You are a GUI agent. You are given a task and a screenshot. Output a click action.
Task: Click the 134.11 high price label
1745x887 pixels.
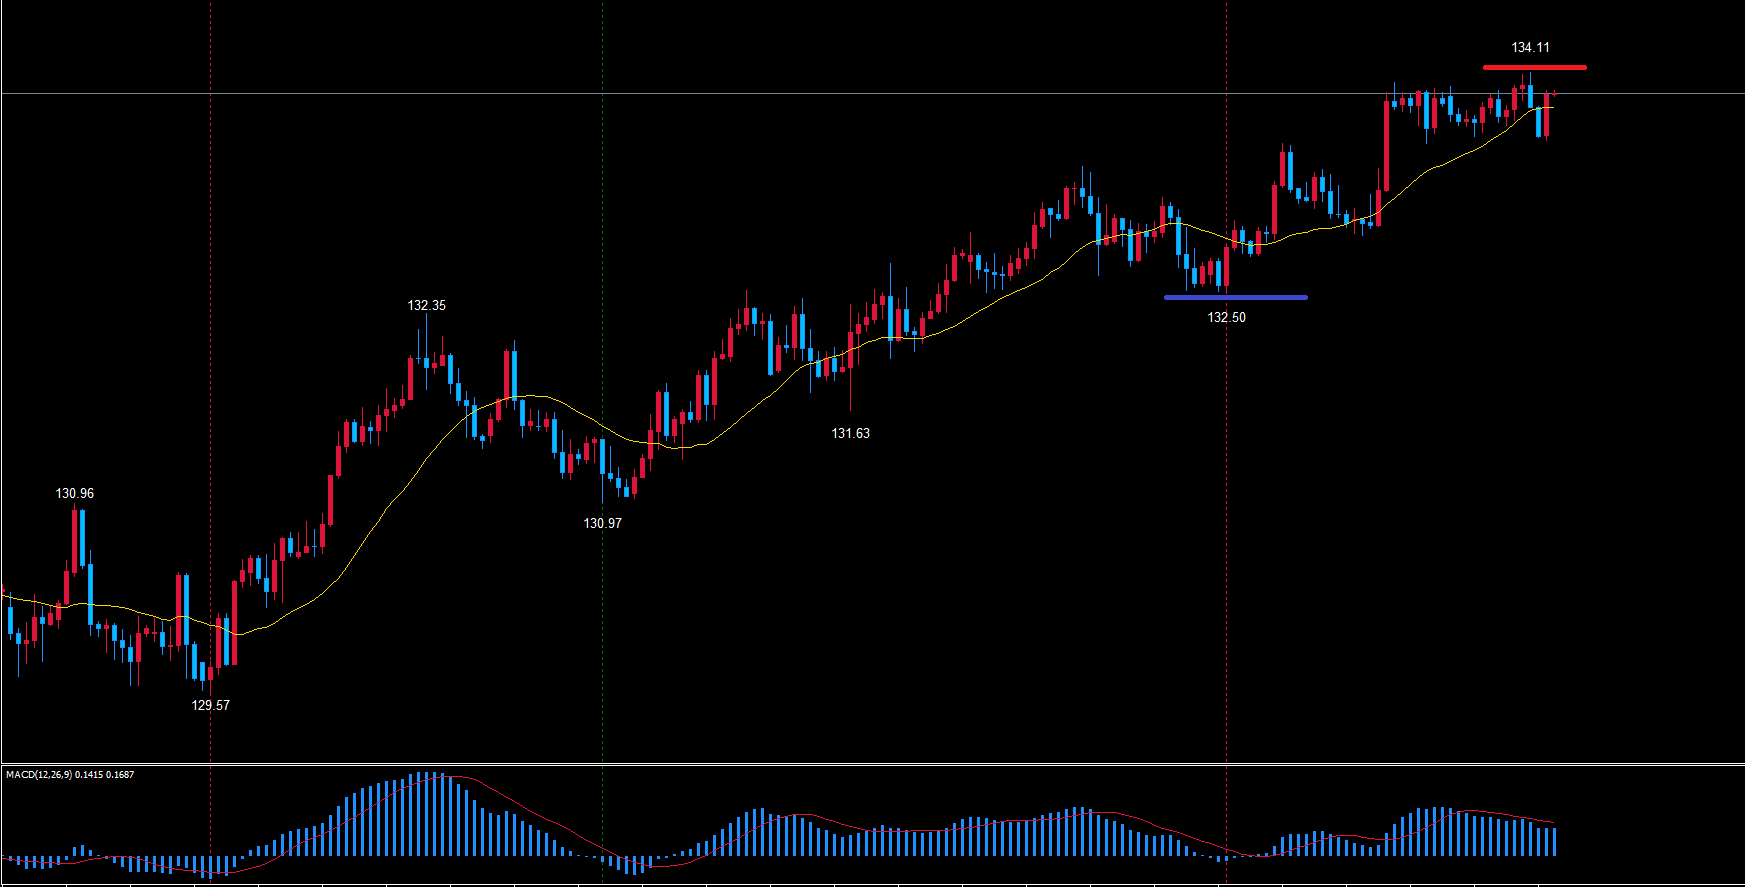tap(1530, 47)
